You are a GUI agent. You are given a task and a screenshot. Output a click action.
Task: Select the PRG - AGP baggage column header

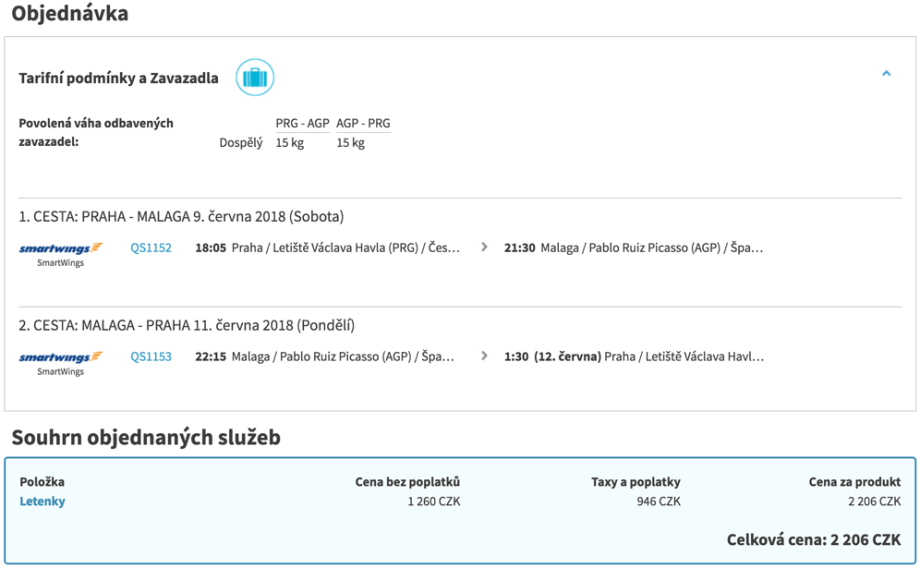302,124
